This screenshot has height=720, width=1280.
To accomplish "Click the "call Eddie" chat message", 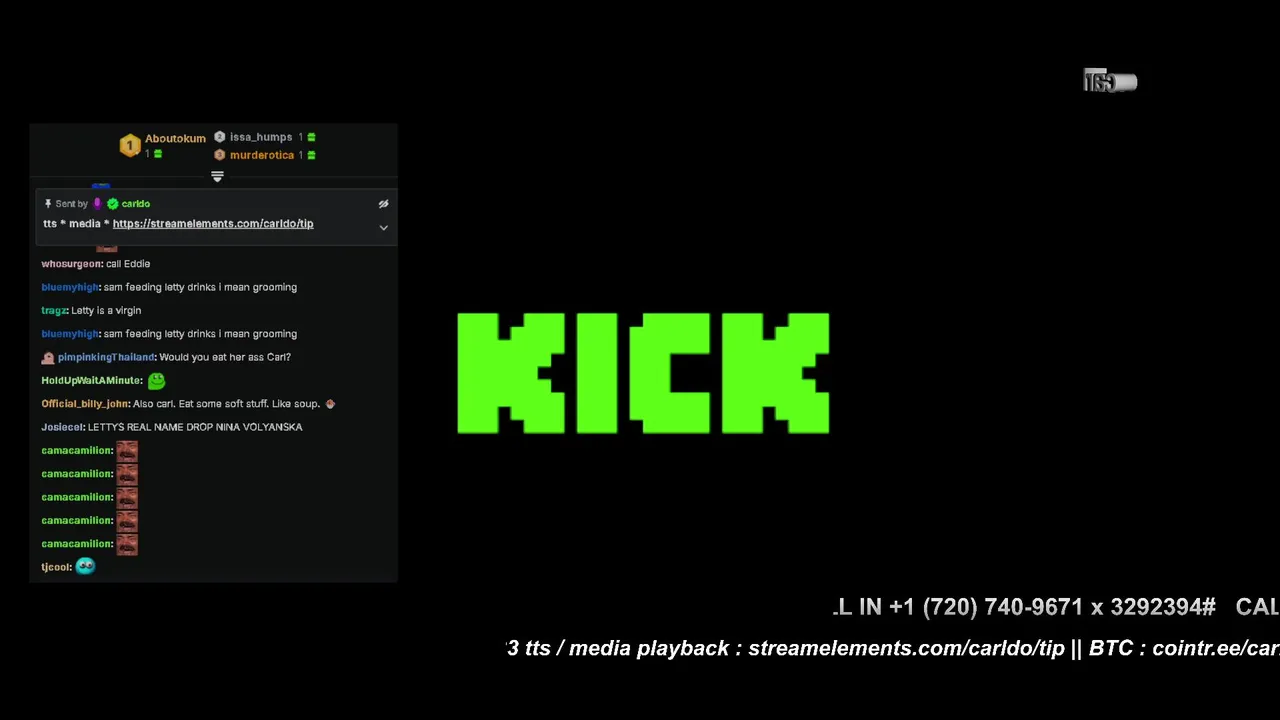I will click(x=128, y=264).
